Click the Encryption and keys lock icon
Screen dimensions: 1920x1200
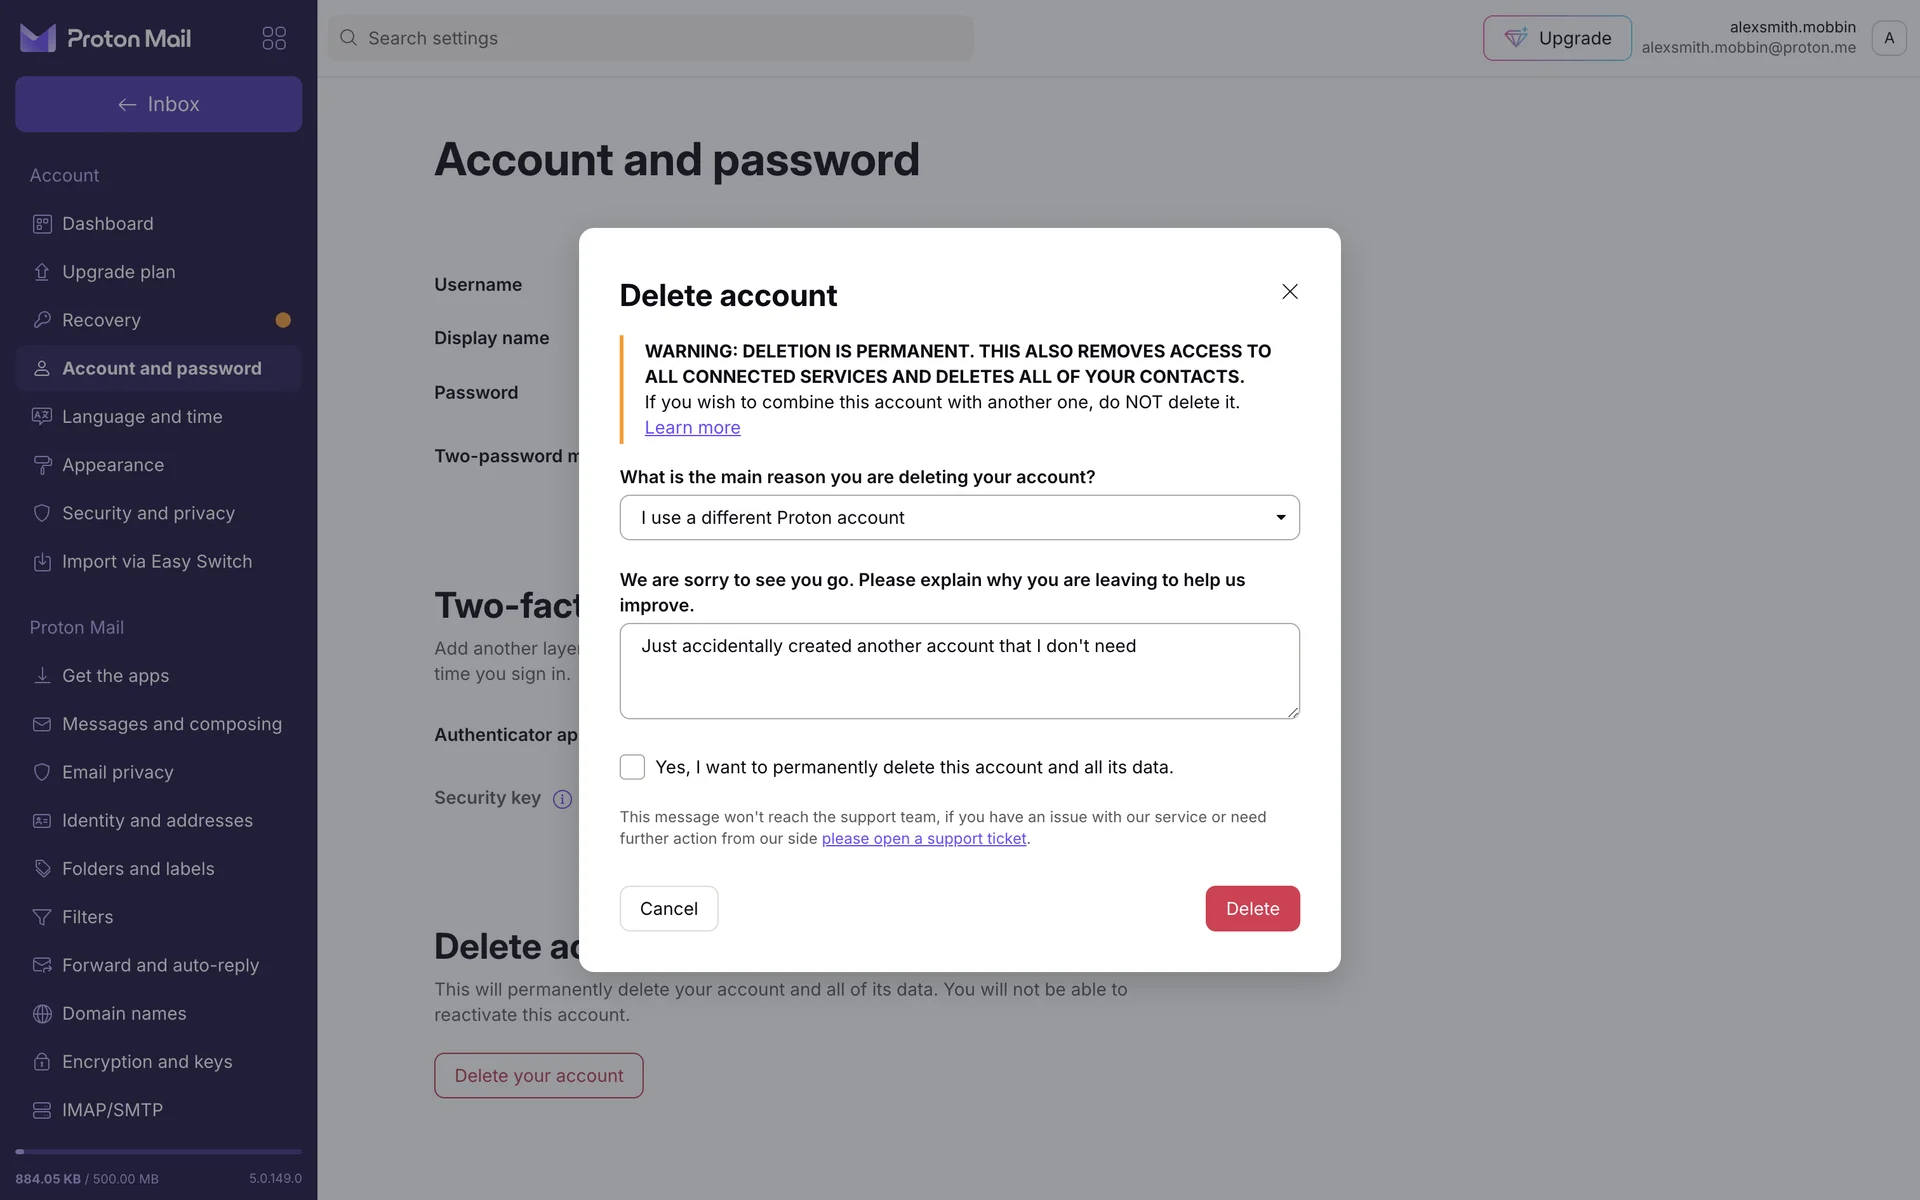[x=42, y=1062]
